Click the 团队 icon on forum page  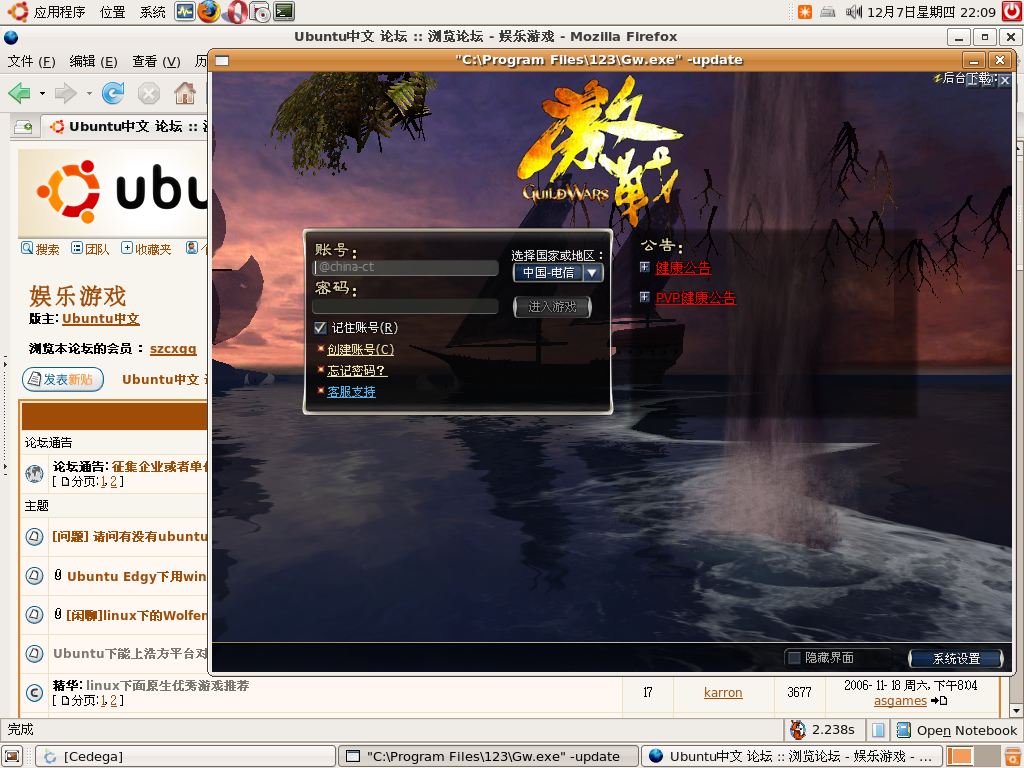(77, 248)
